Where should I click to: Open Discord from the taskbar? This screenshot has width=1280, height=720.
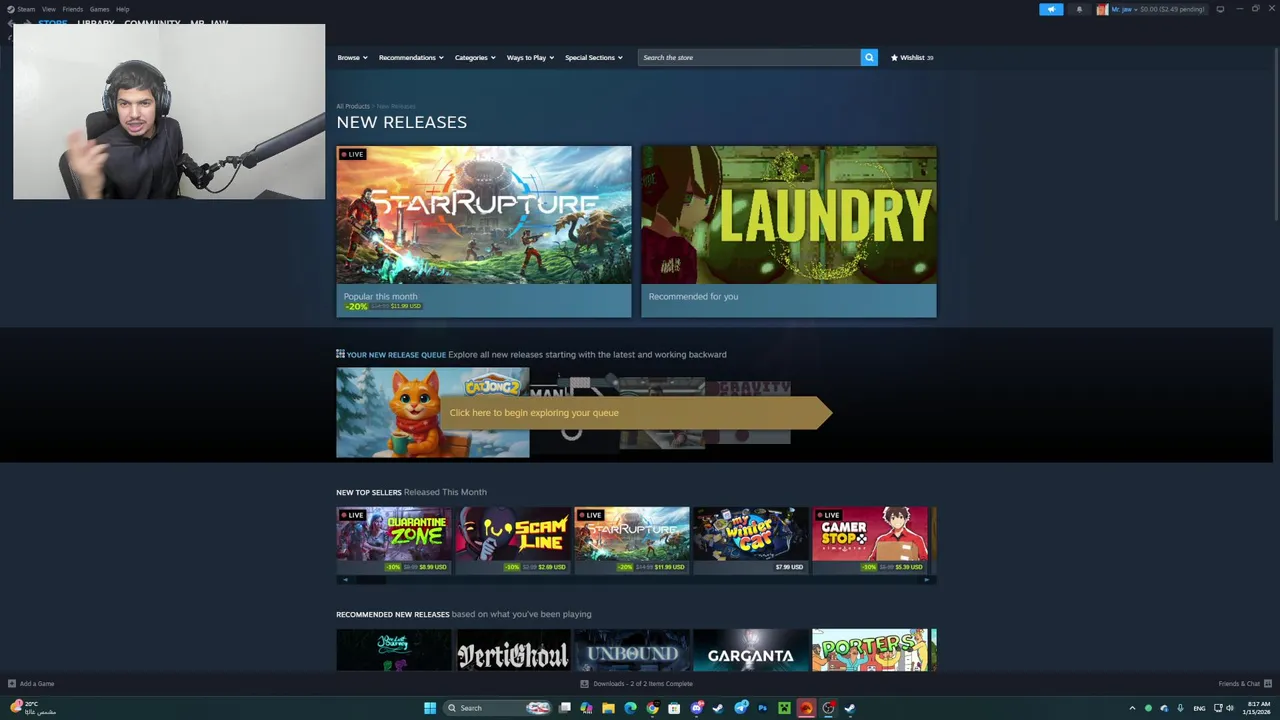point(697,708)
